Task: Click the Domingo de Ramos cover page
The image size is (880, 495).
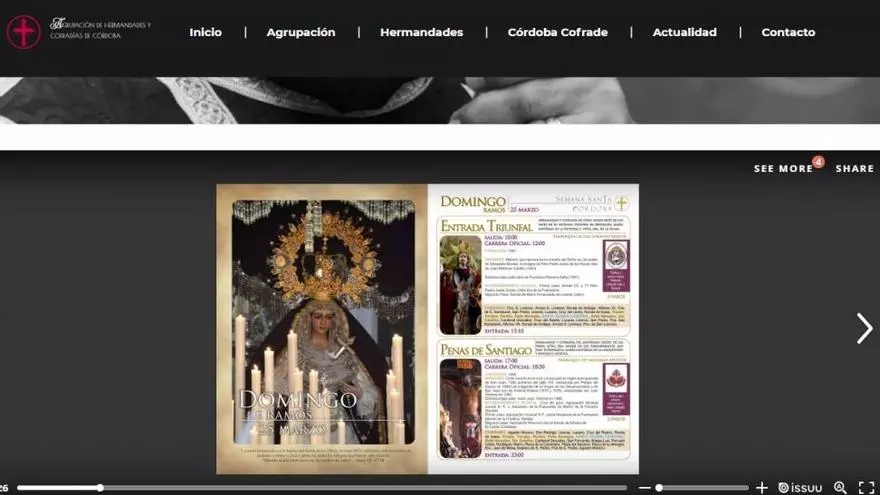Action: point(322,328)
